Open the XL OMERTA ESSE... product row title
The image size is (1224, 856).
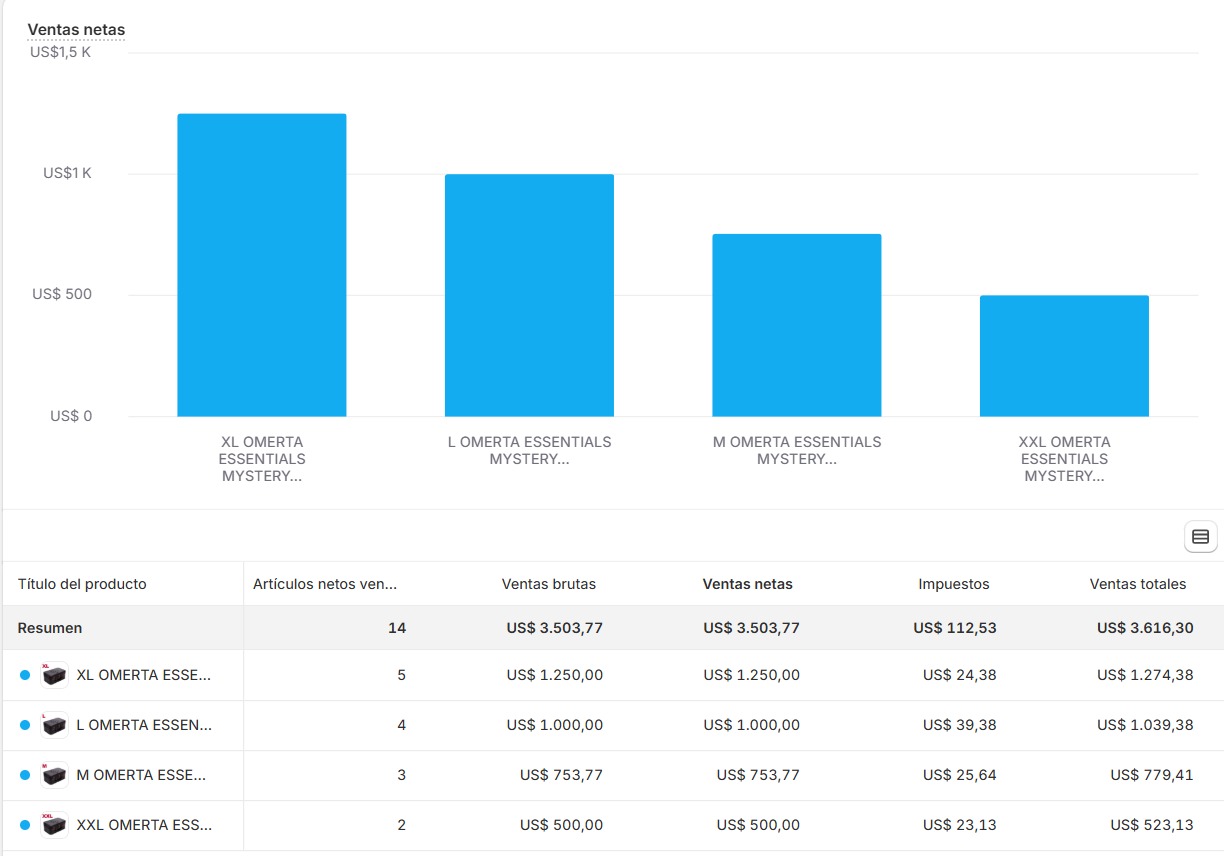pyautogui.click(x=144, y=675)
